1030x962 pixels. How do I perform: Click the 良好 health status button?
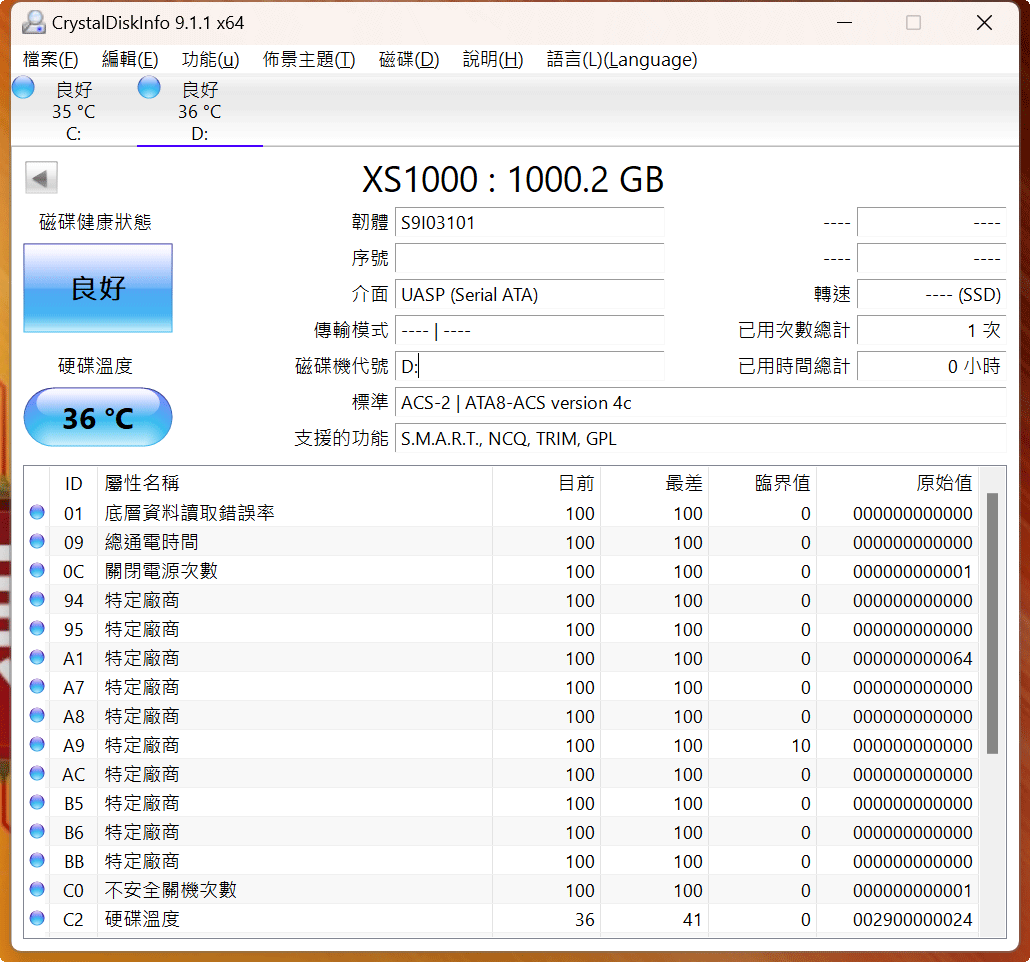(98, 288)
